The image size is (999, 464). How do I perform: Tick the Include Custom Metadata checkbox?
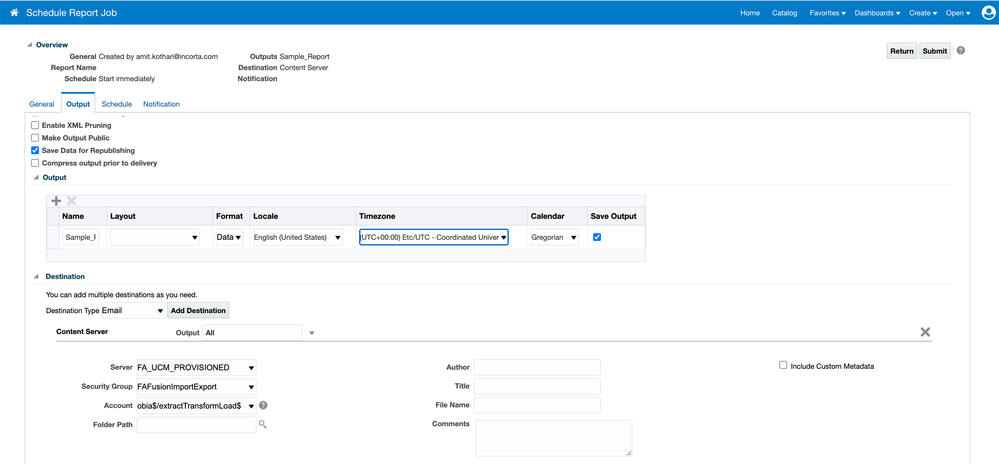[x=783, y=366]
